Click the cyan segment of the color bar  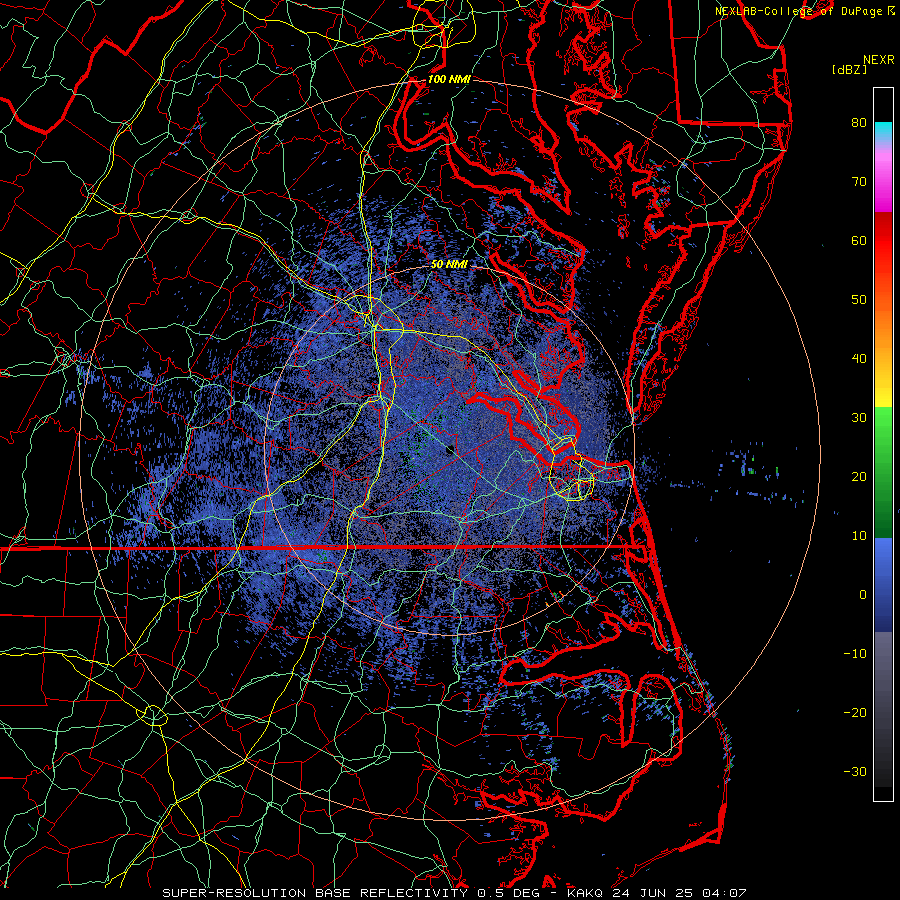pos(883,132)
